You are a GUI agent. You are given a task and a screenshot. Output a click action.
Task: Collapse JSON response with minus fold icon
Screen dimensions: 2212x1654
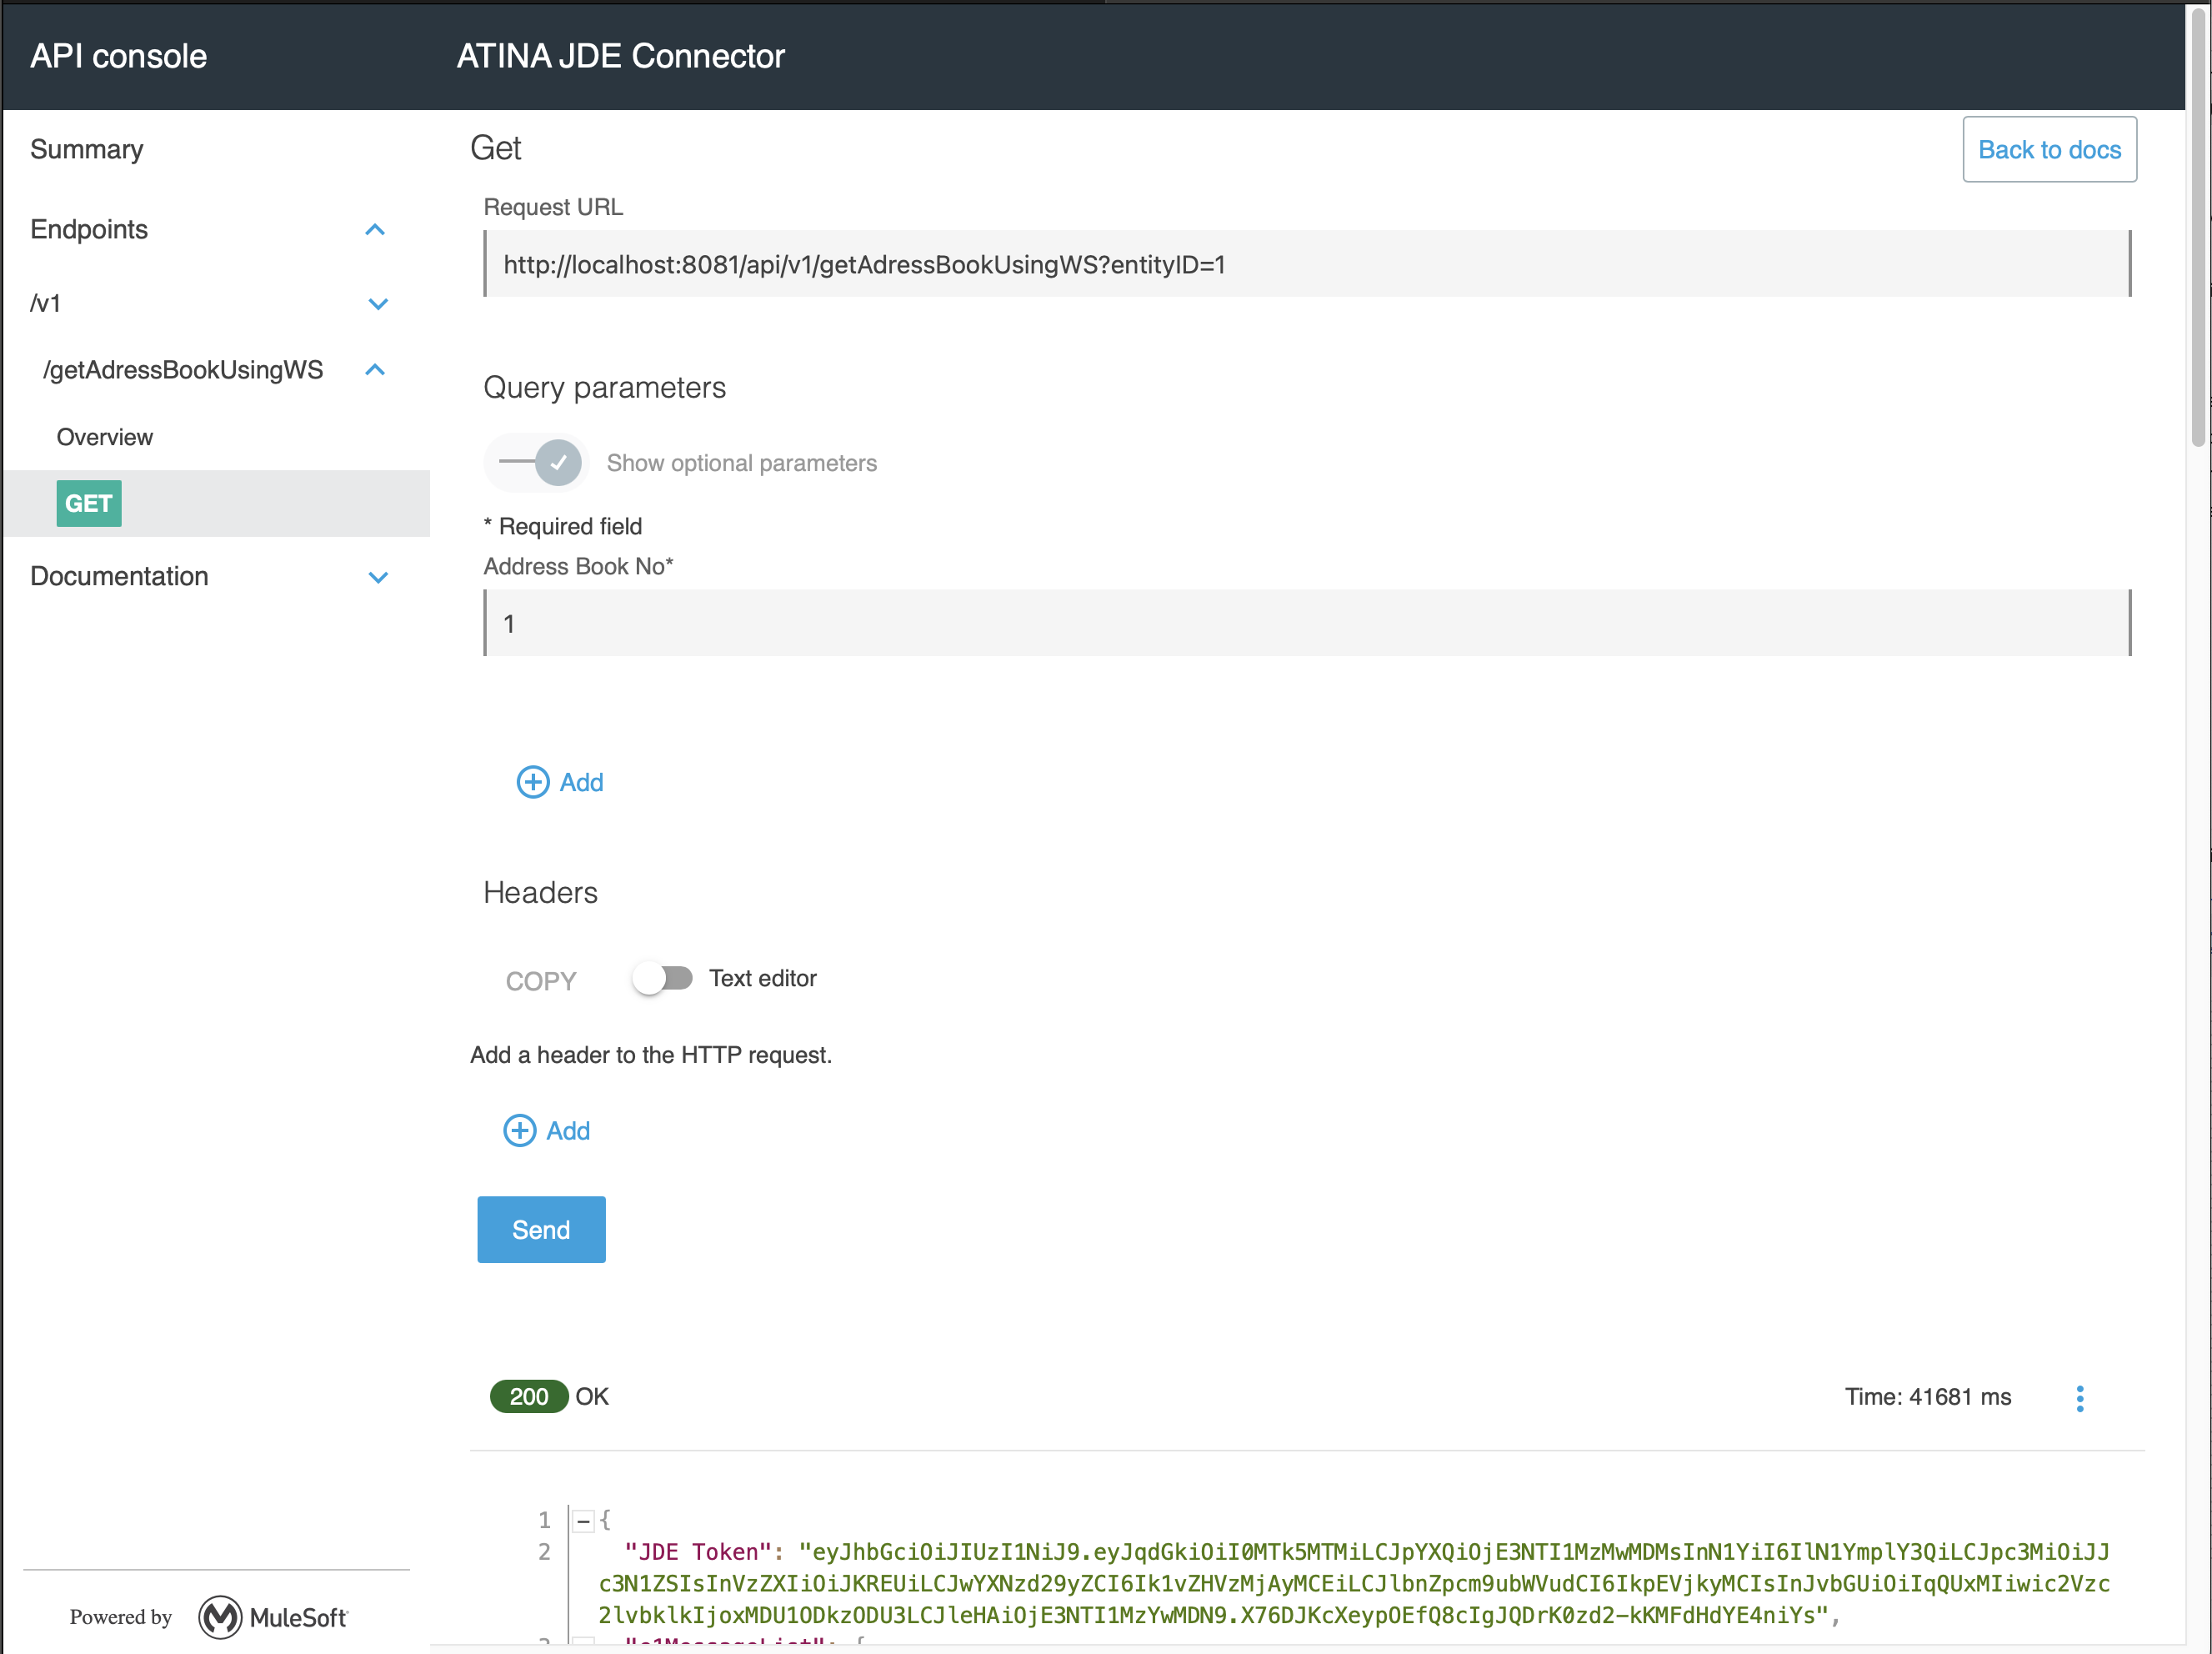(x=583, y=1520)
